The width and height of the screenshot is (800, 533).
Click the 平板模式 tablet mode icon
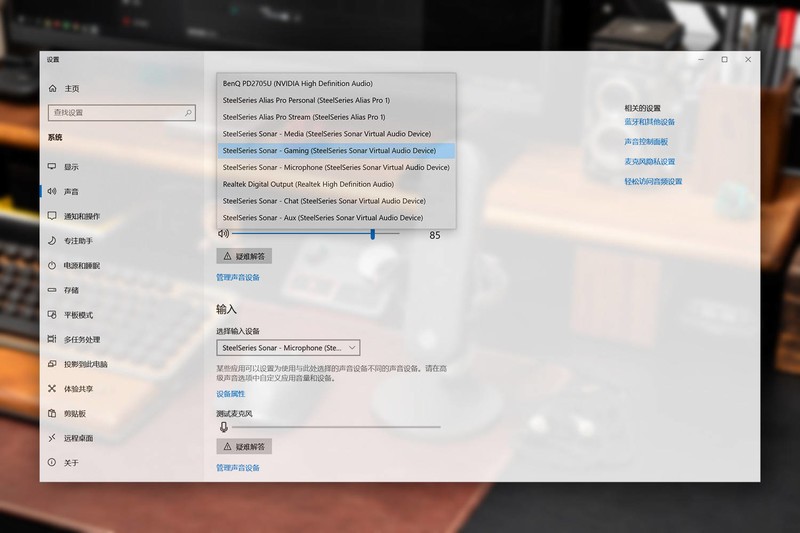[x=52, y=315]
